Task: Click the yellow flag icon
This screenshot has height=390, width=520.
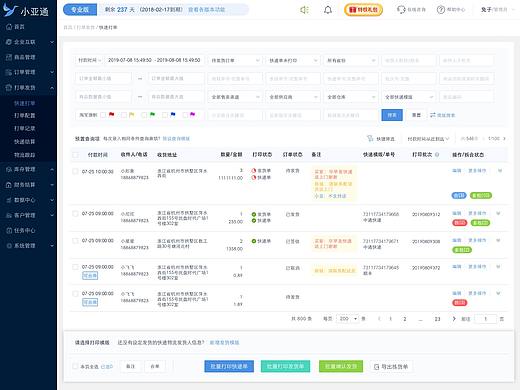Action: click(132, 115)
